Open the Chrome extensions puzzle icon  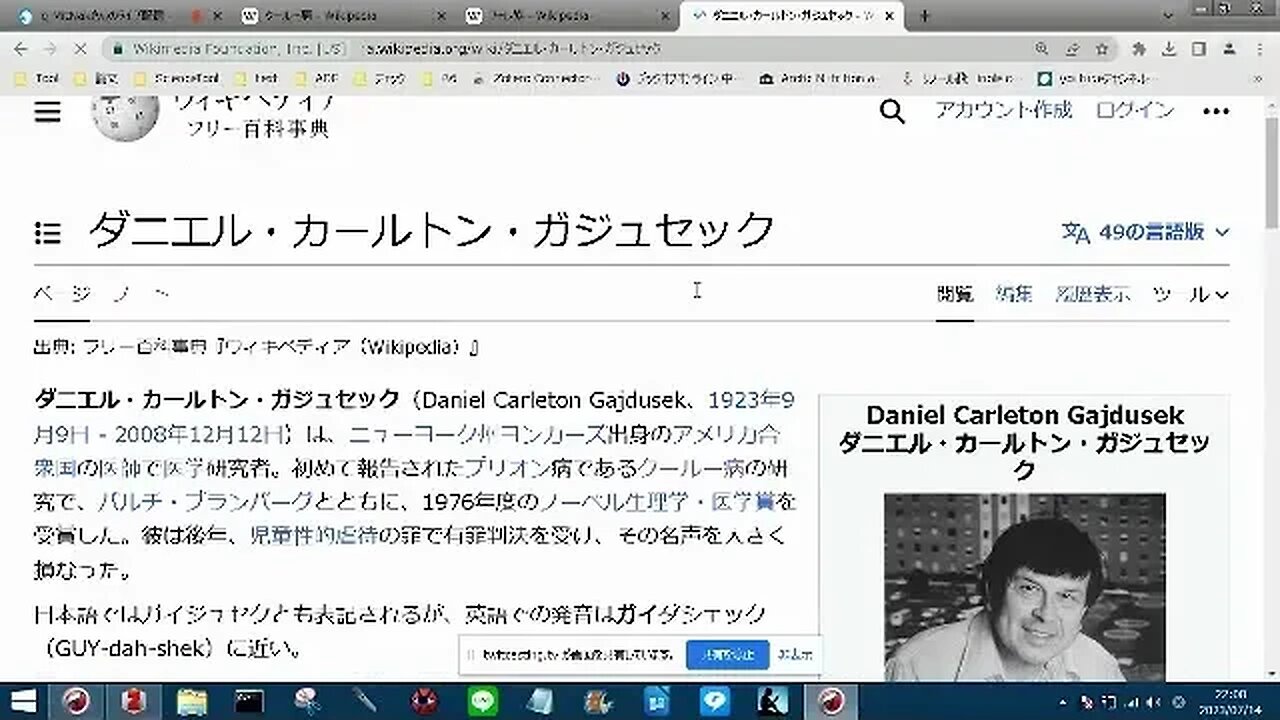coord(1138,48)
